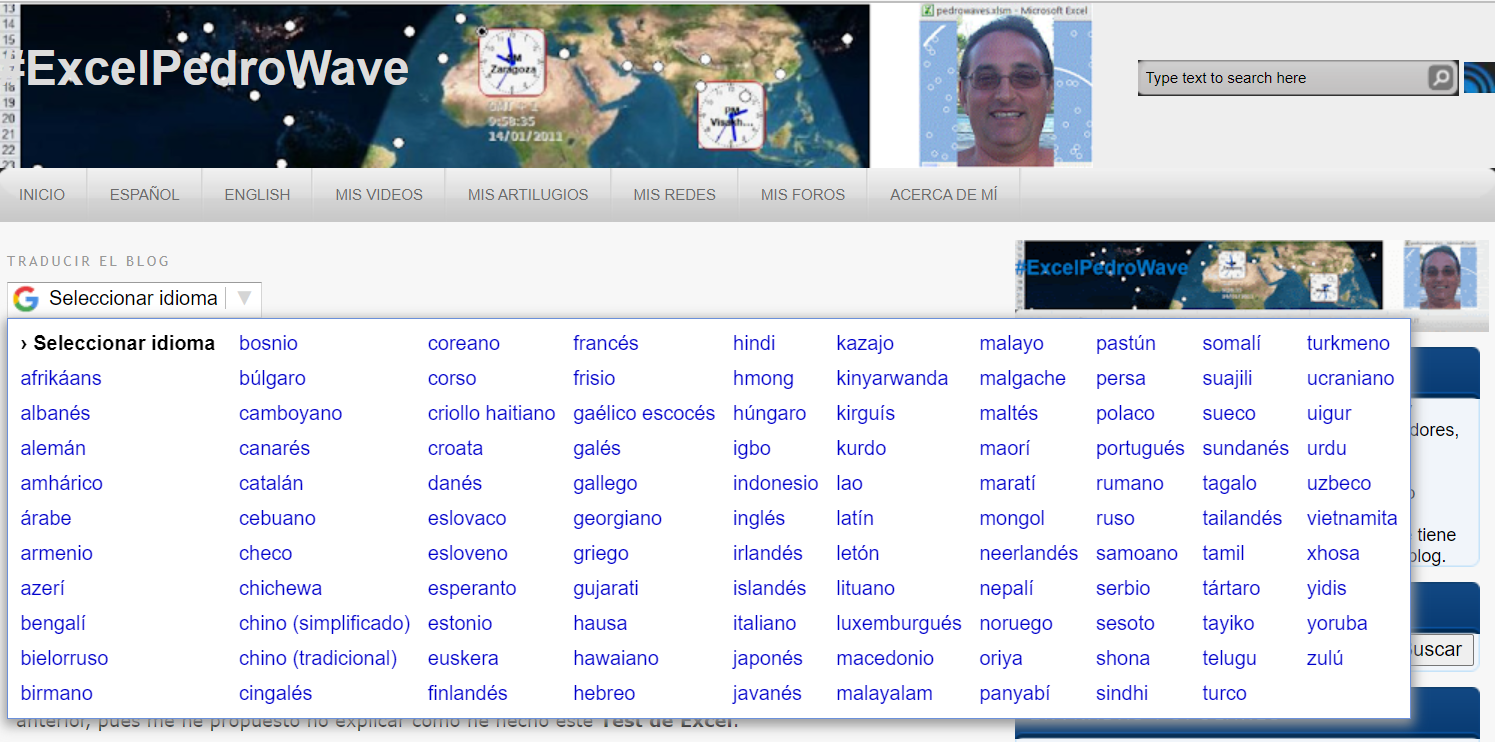This screenshot has height=742, width=1495.
Task: Pick zulú at the bottom of the list
Action: (x=1325, y=658)
